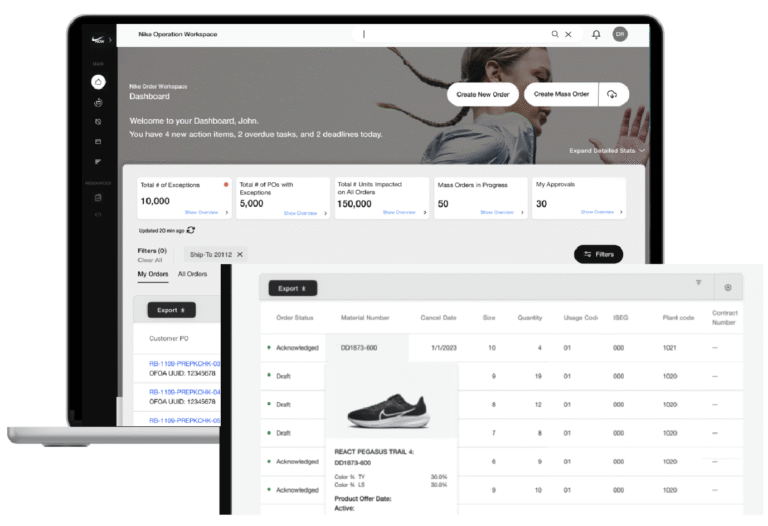This screenshot has height=526, width=768.
Task: Open the DR user avatar
Action: coord(620,34)
